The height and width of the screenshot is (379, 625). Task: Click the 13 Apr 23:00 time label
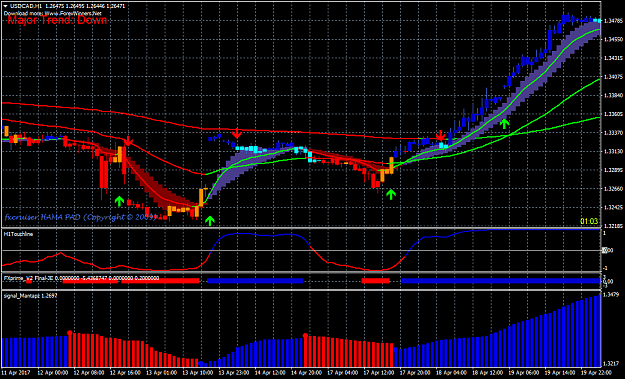233,373
